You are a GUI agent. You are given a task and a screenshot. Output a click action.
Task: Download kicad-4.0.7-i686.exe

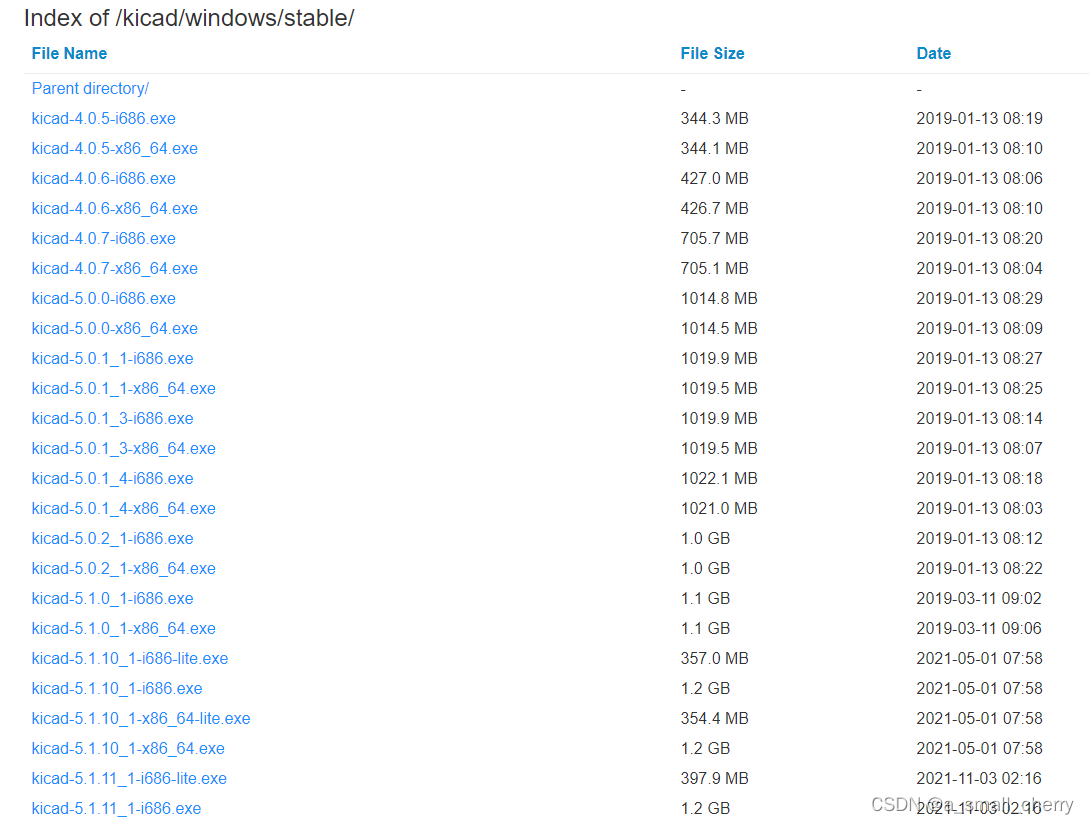[103, 238]
